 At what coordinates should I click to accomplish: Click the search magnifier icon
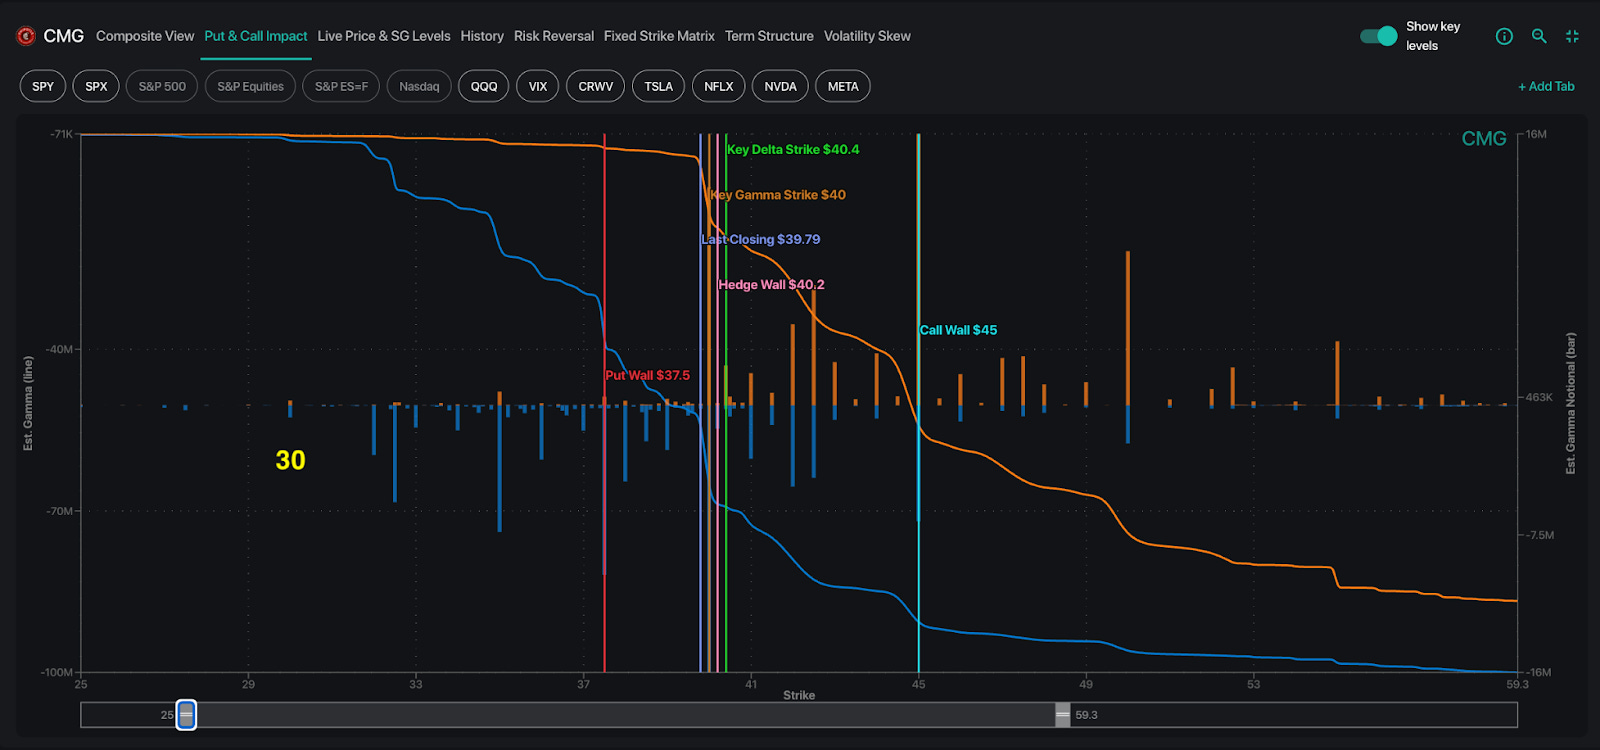tap(1539, 36)
